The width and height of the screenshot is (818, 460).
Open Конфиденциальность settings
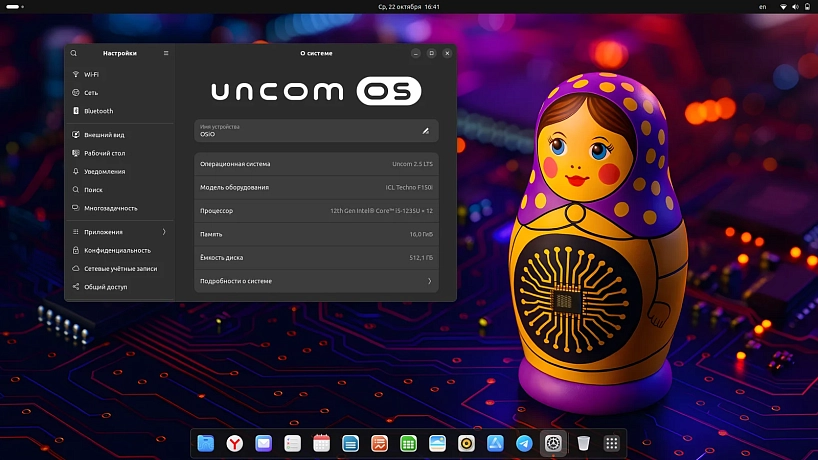click(x=117, y=250)
